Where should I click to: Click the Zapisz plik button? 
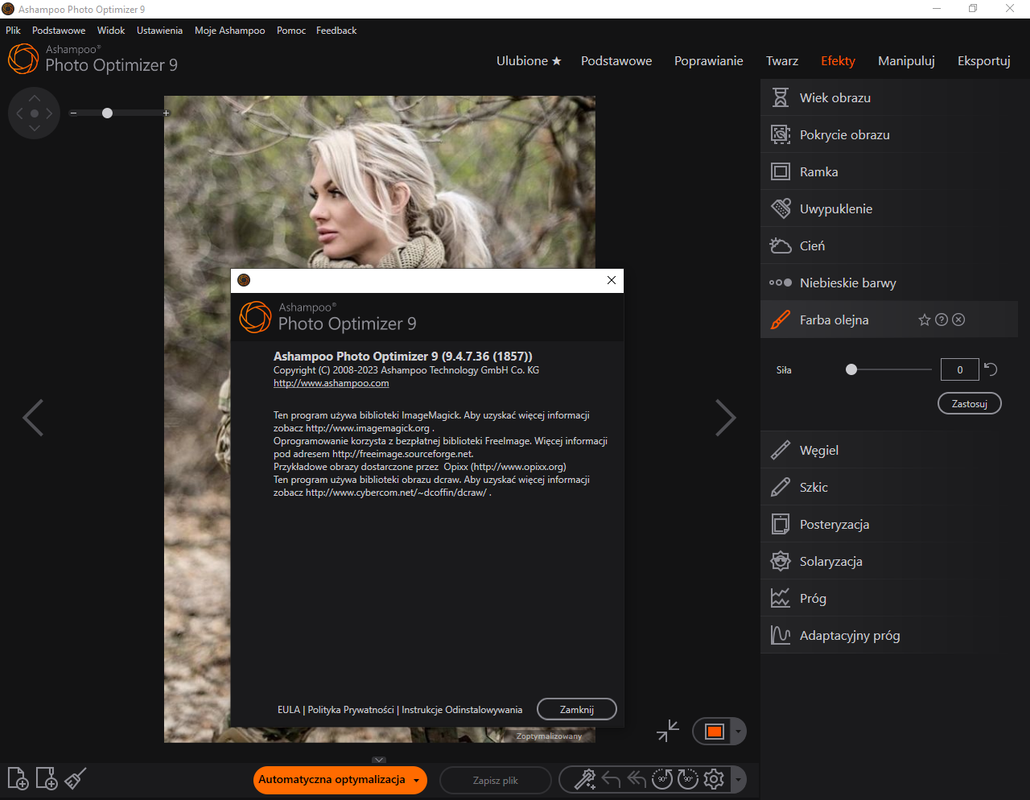click(x=495, y=780)
